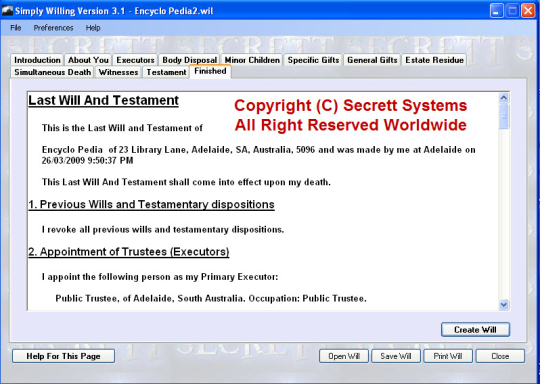
Task: Click the Create Will button
Action: coord(475,330)
